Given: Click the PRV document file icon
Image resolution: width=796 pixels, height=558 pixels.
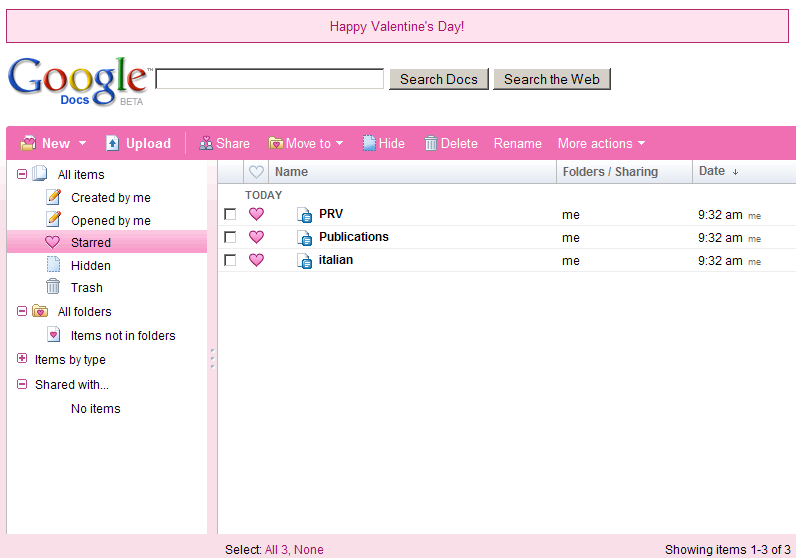Looking at the screenshot, I should tap(305, 215).
